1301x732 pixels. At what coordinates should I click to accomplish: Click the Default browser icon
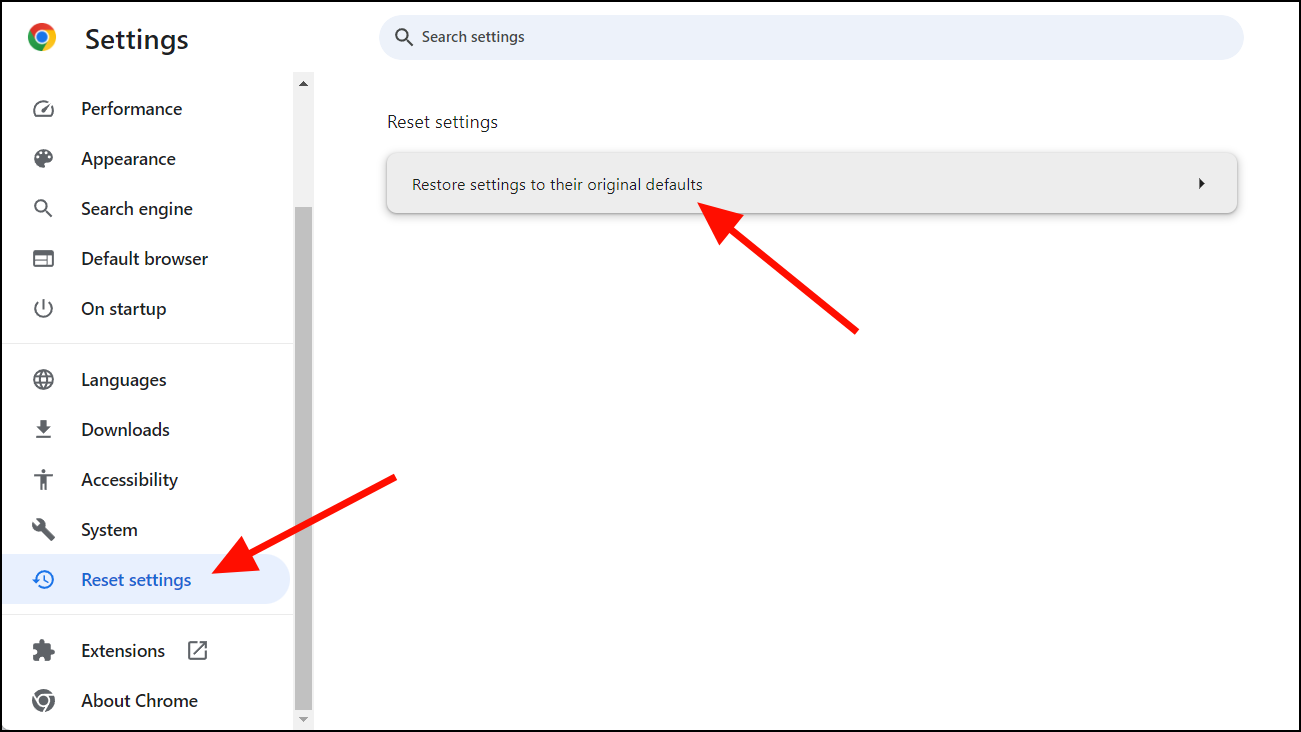[44, 258]
